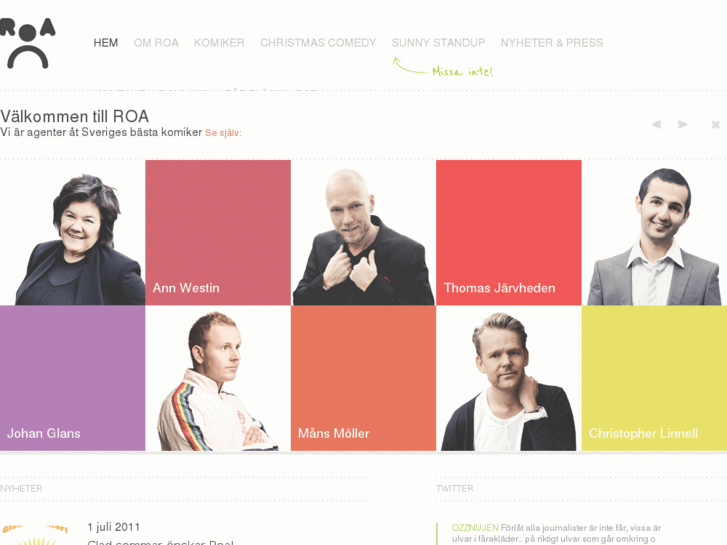
Task: Open NYHETER & PRESS section
Action: [552, 43]
